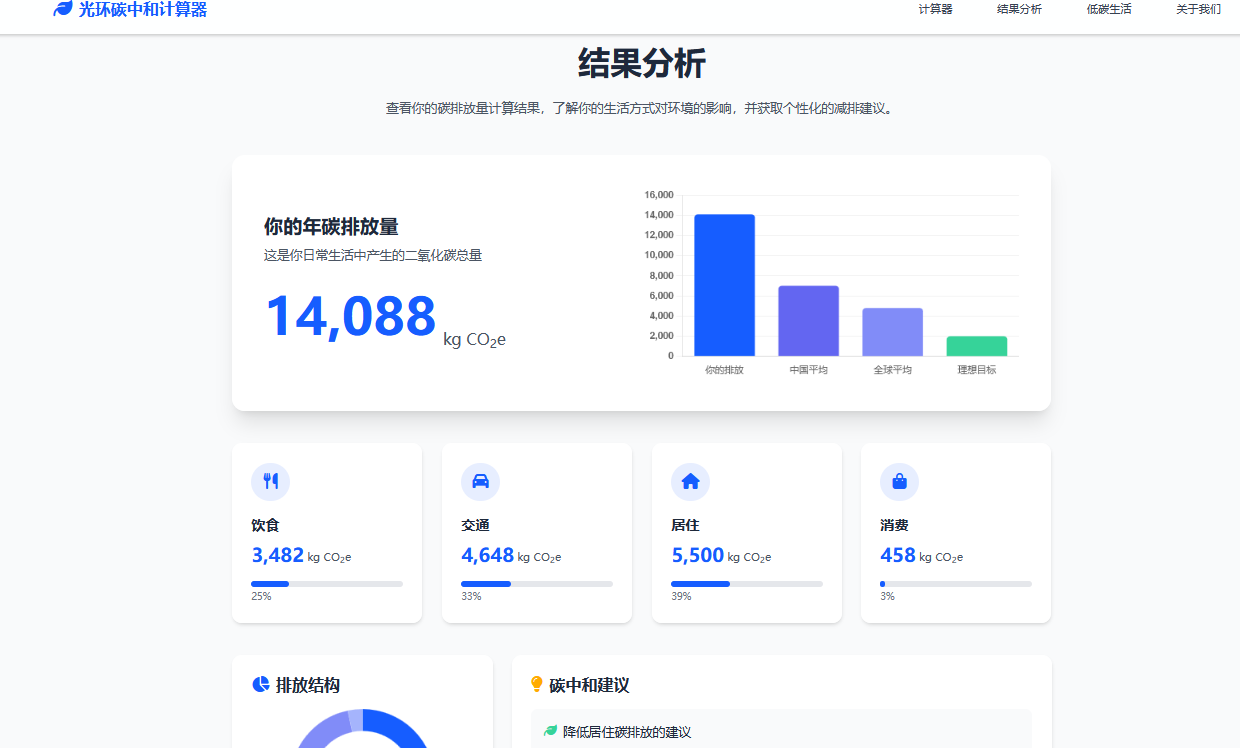Click the 中国平均 x-axis label
The width and height of the screenshot is (1240, 748).
coord(808,370)
